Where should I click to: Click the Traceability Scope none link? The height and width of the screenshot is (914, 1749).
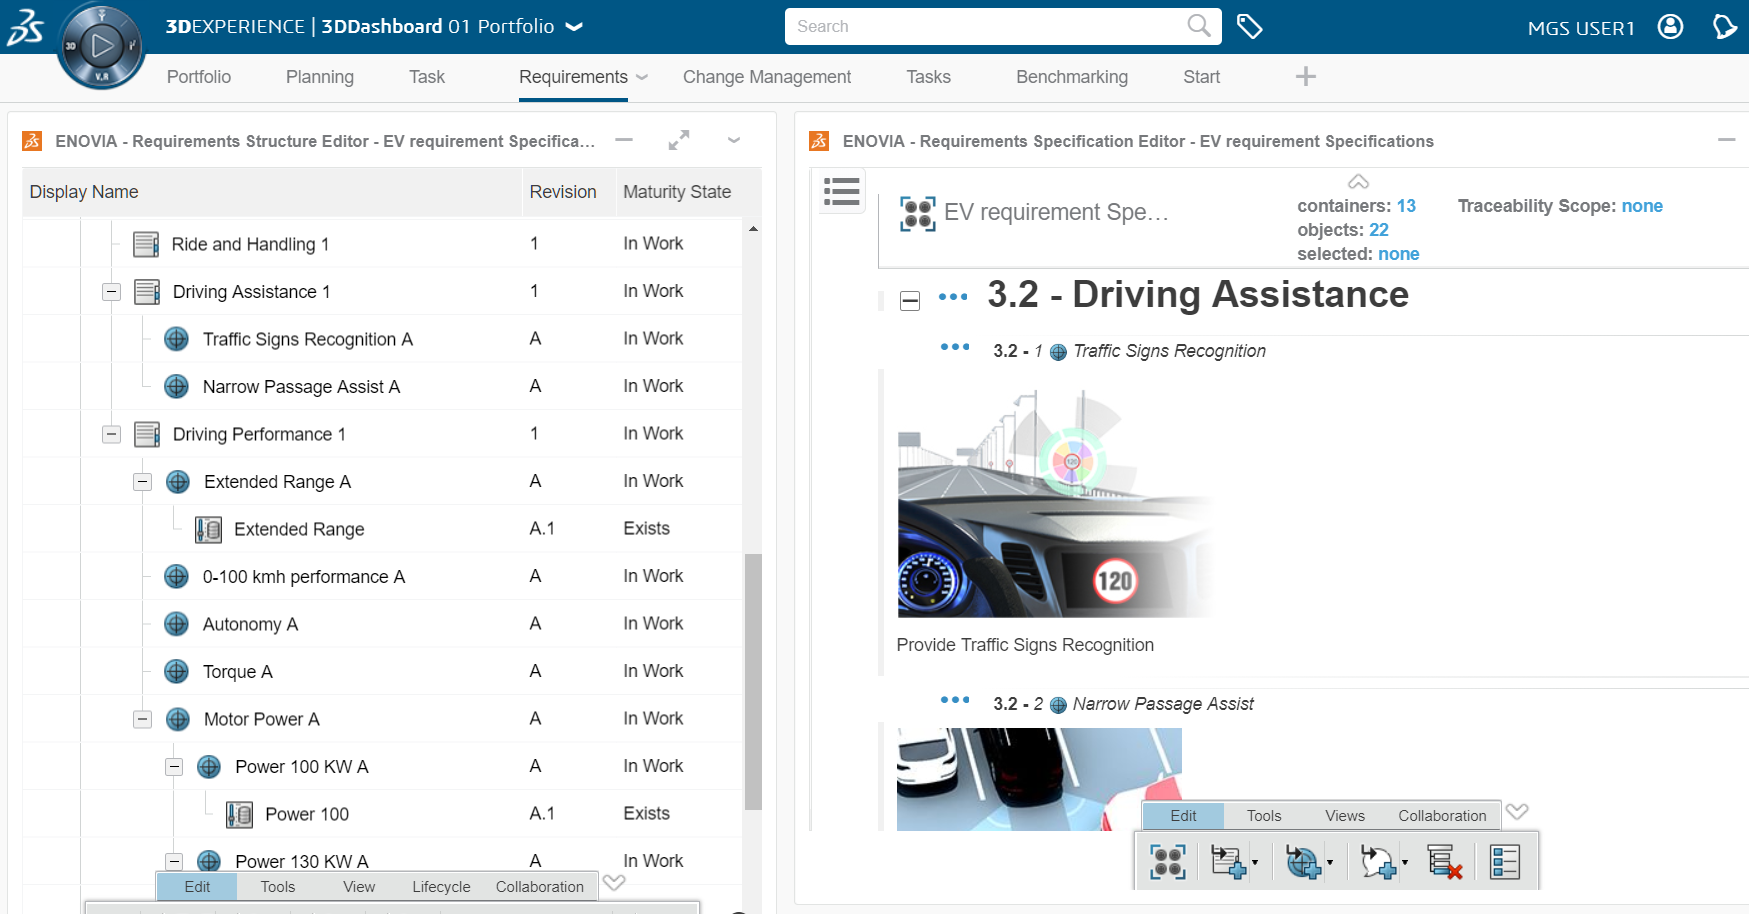tap(1642, 206)
